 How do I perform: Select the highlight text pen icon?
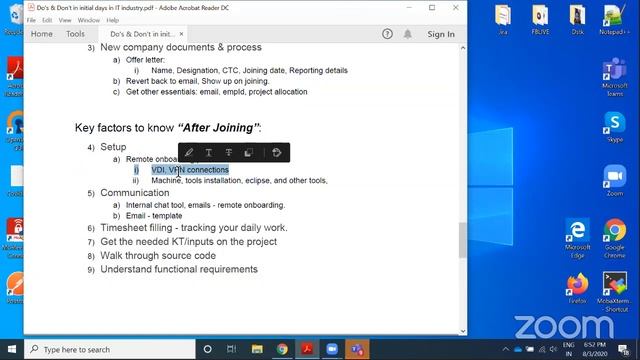[189, 153]
